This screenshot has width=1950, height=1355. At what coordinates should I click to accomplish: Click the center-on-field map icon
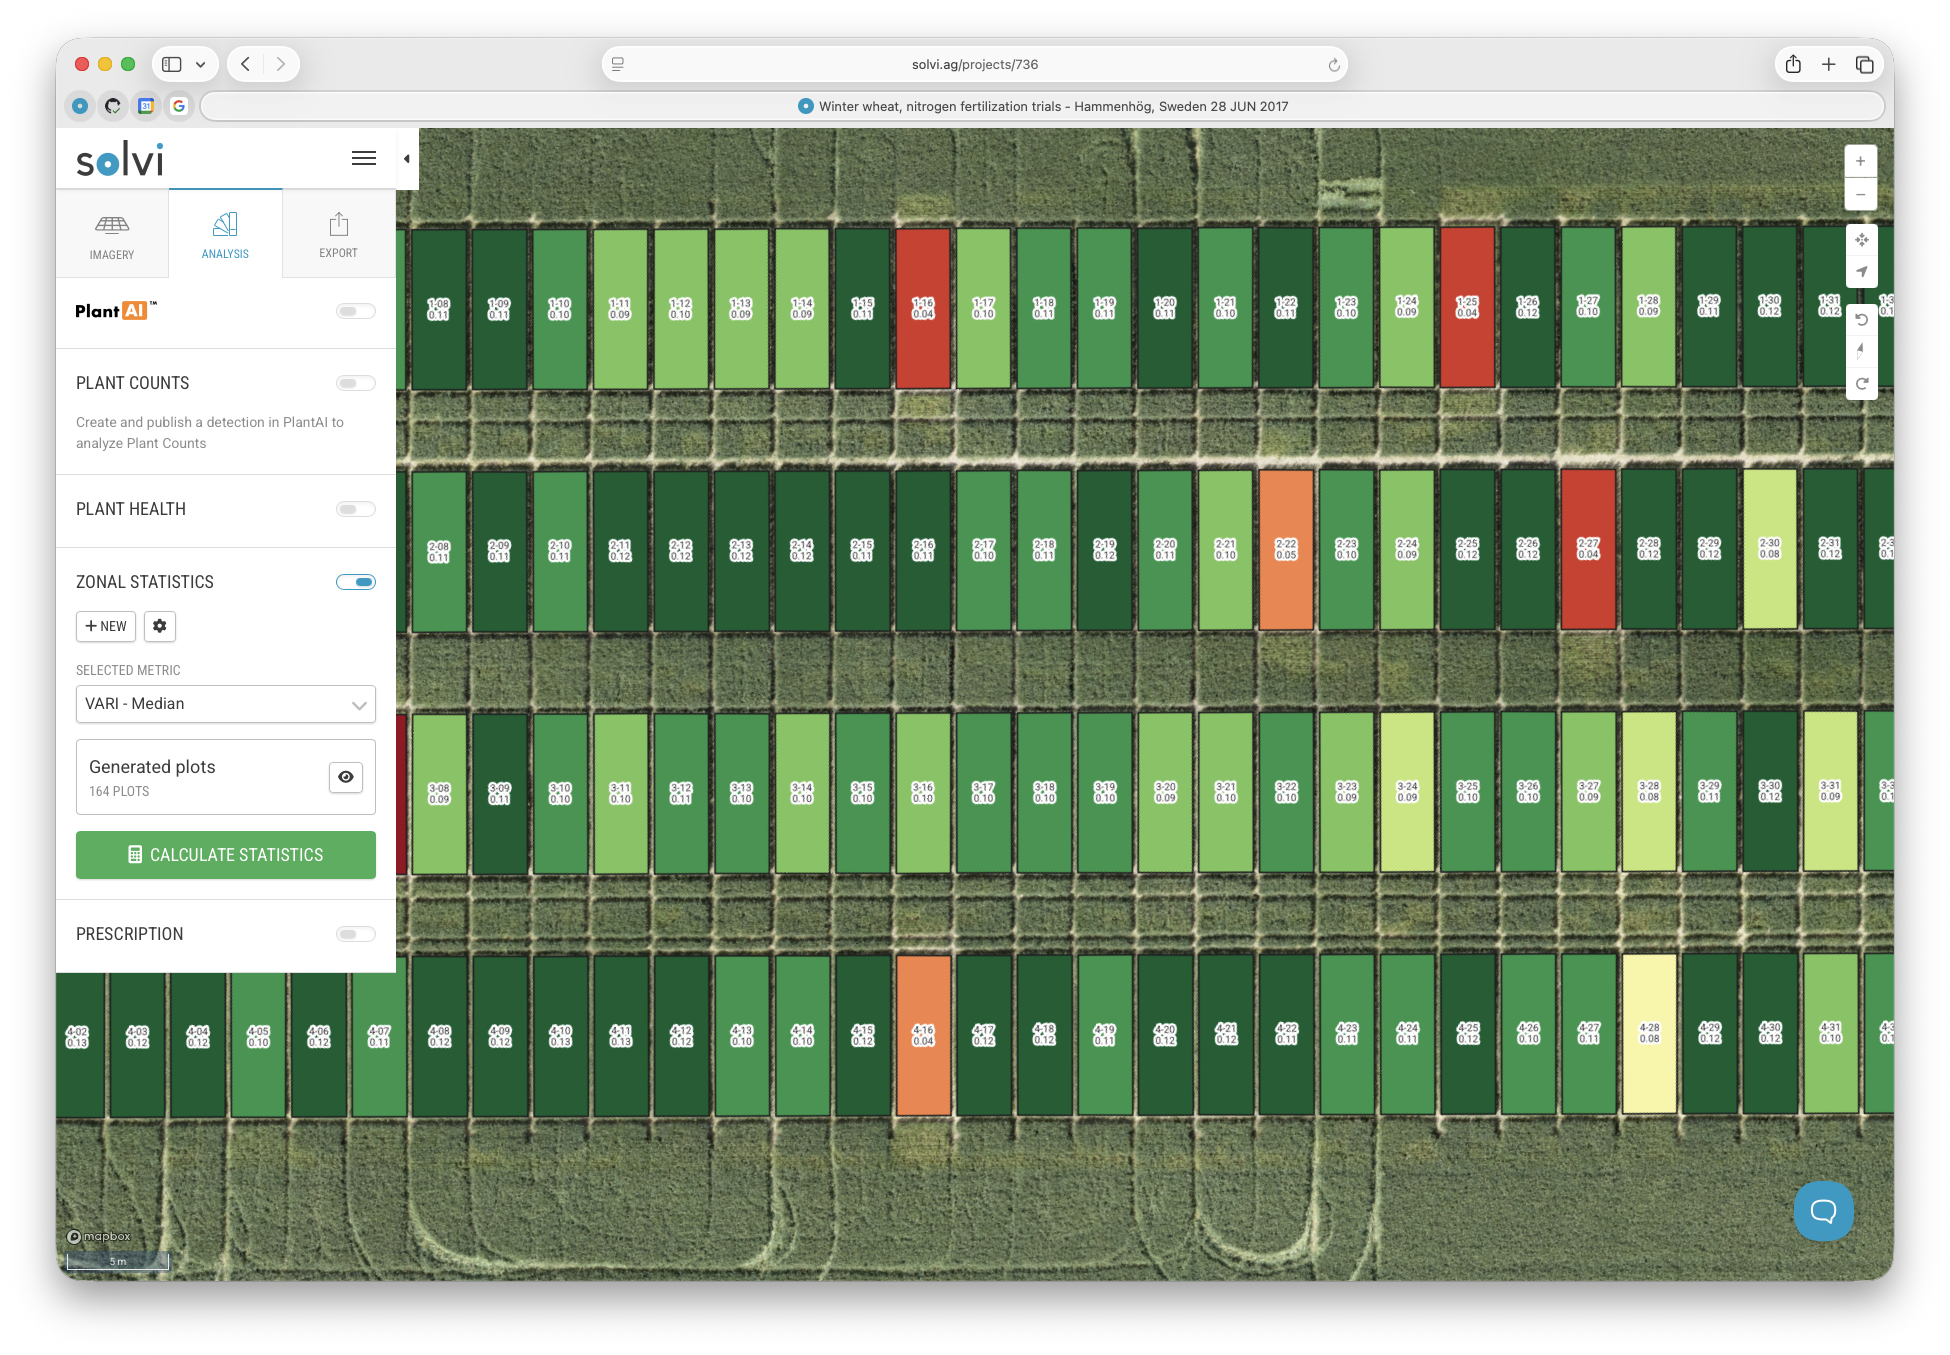click(1861, 240)
